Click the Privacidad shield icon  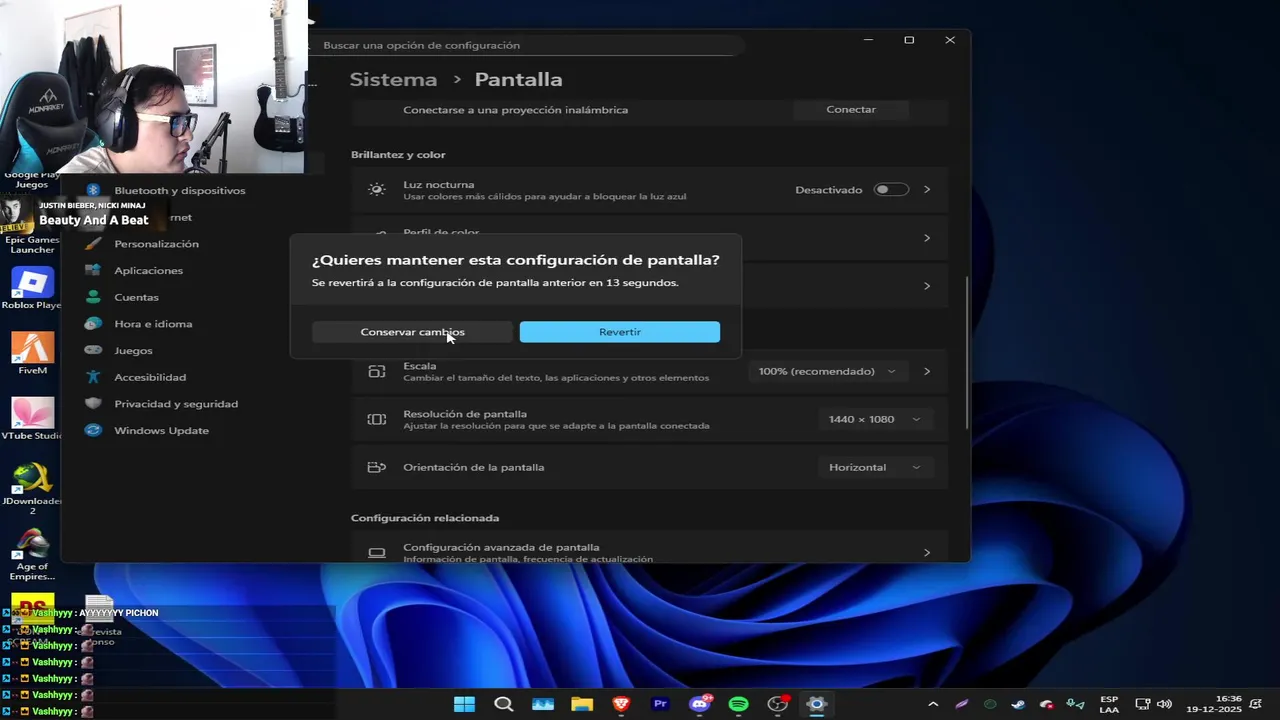[x=93, y=404]
